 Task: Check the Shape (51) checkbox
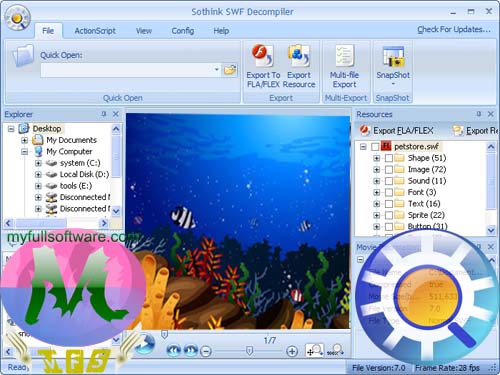pyautogui.click(x=389, y=158)
